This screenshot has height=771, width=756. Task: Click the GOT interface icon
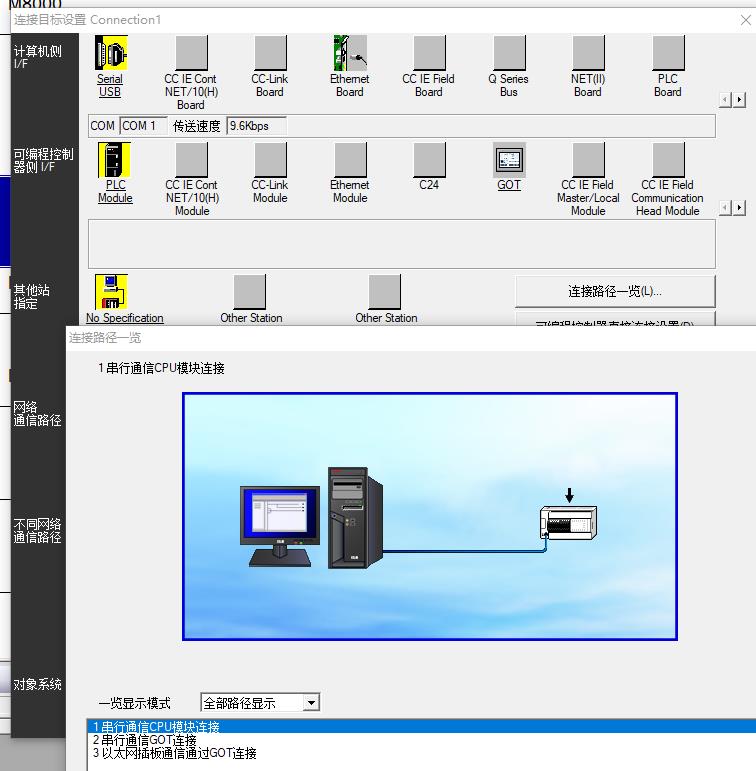(x=509, y=160)
